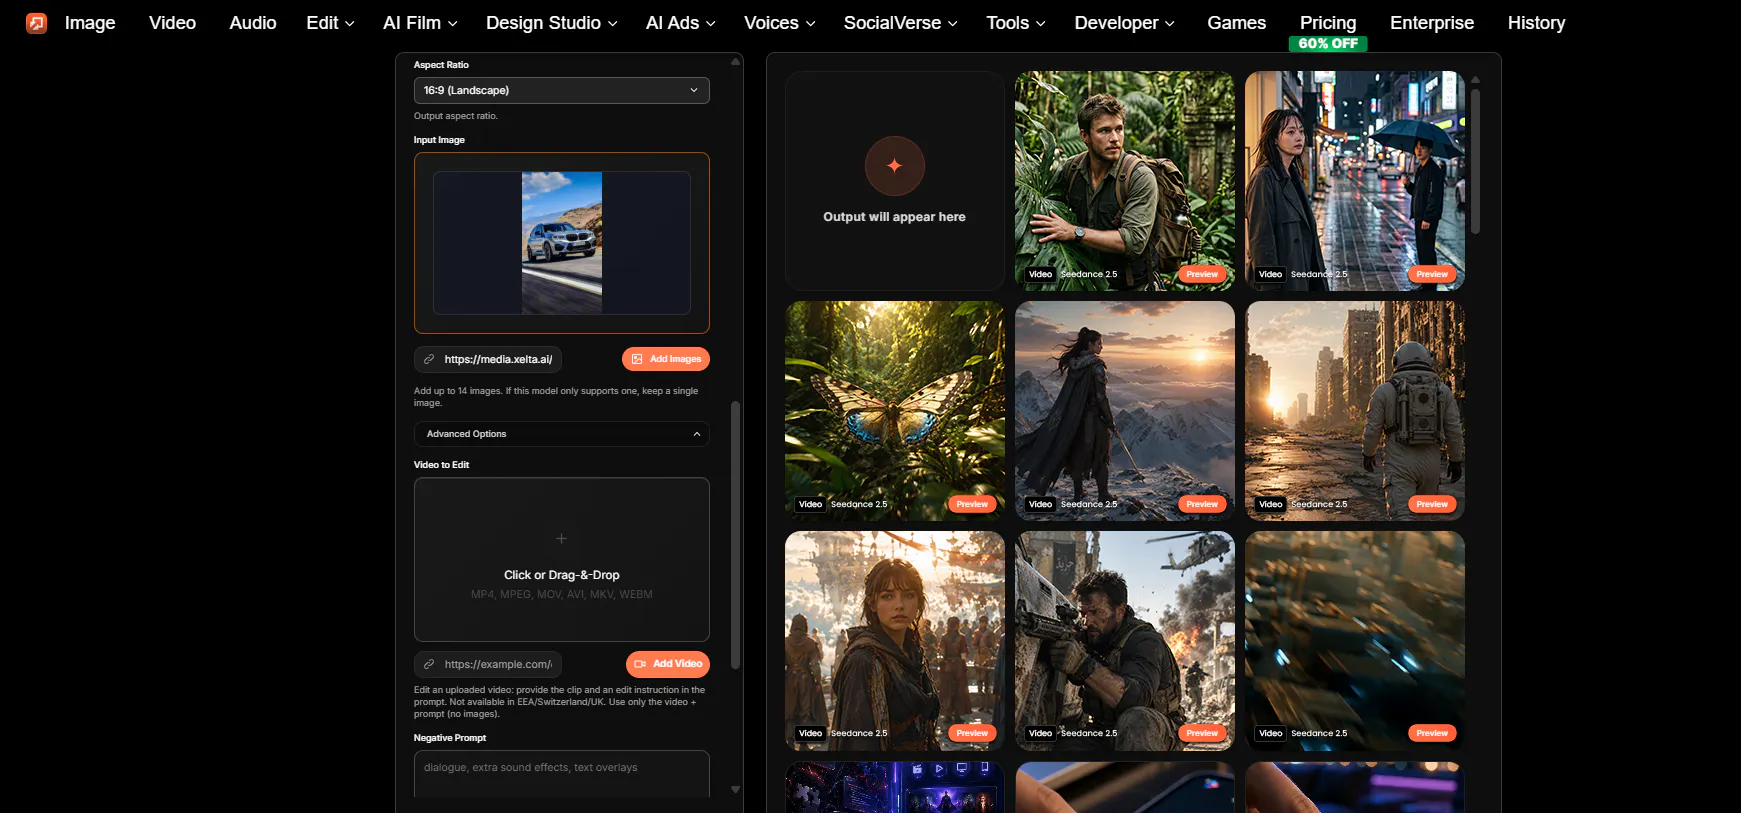
Task: Click the settings panel scroll-up arrow
Action: coord(736,62)
